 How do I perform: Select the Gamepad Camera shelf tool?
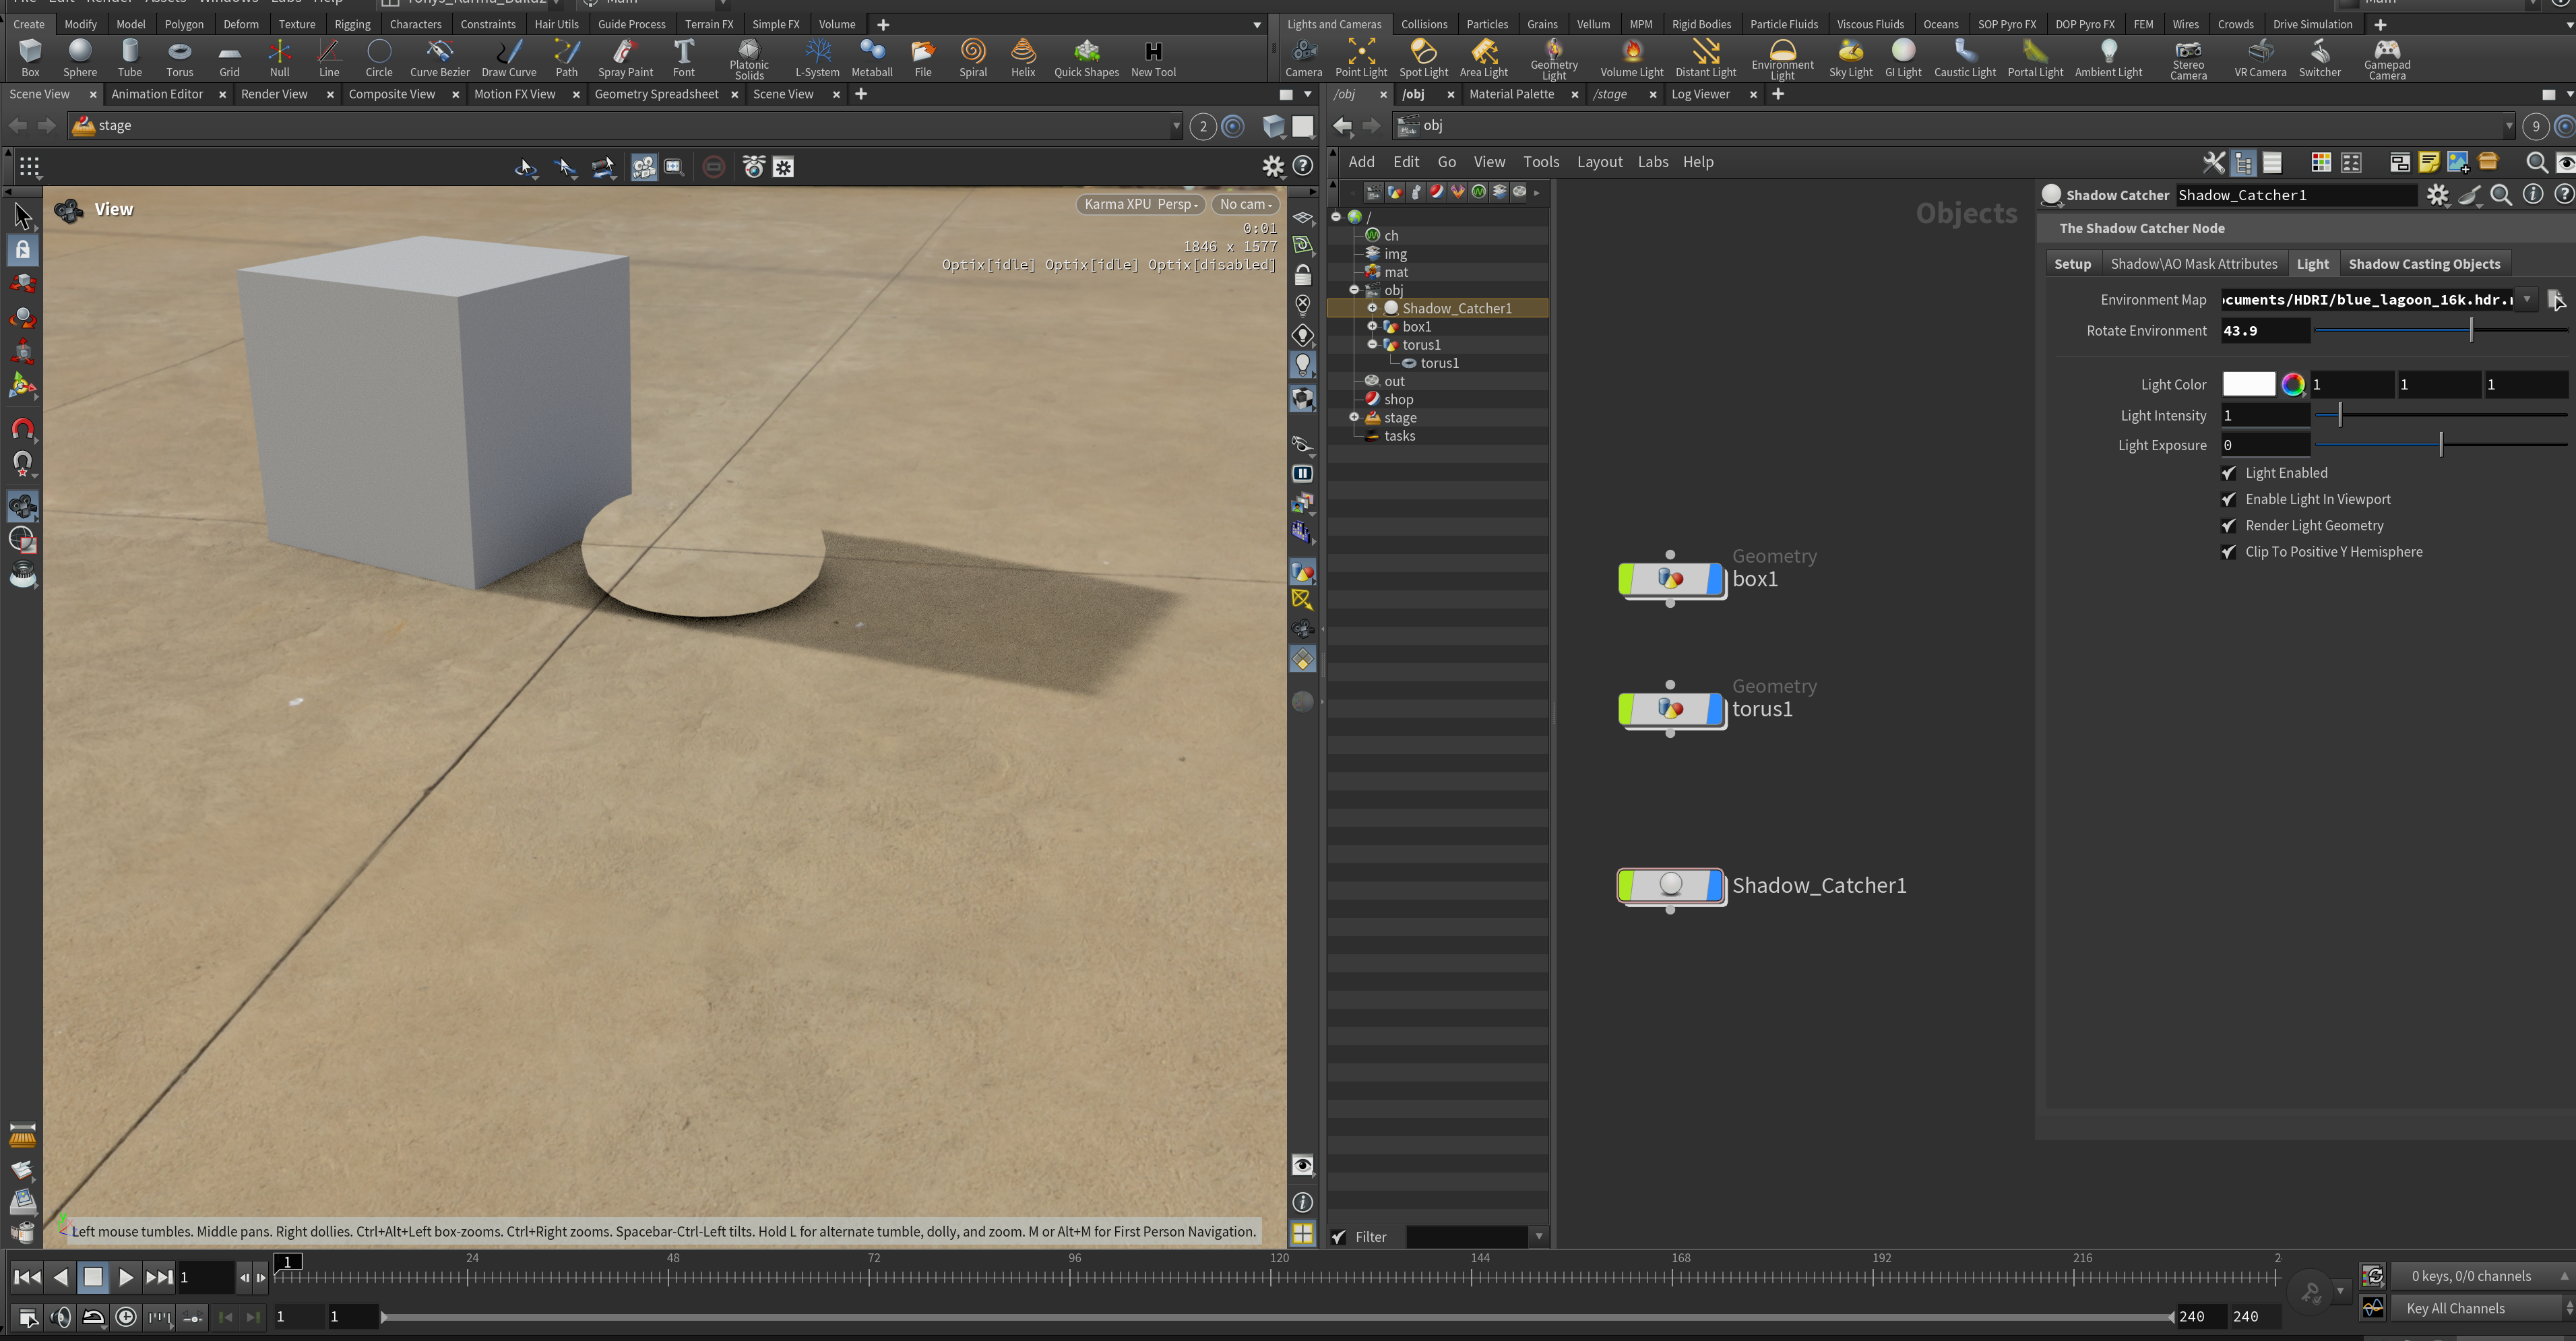click(2387, 60)
